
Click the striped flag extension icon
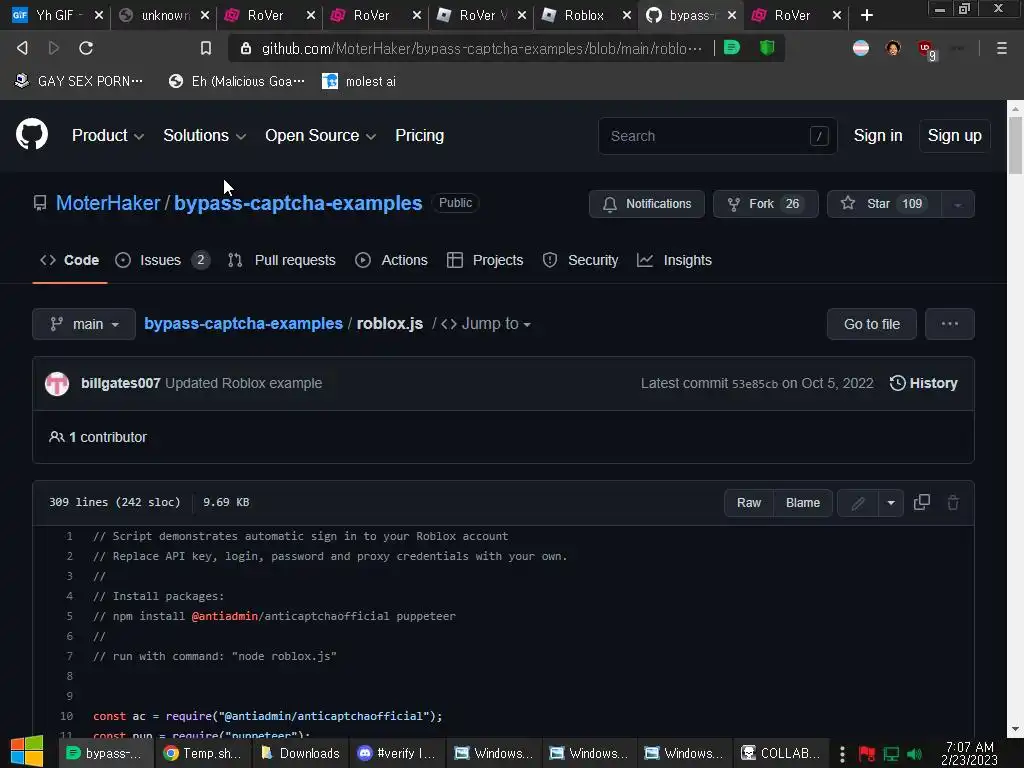(x=861, y=48)
